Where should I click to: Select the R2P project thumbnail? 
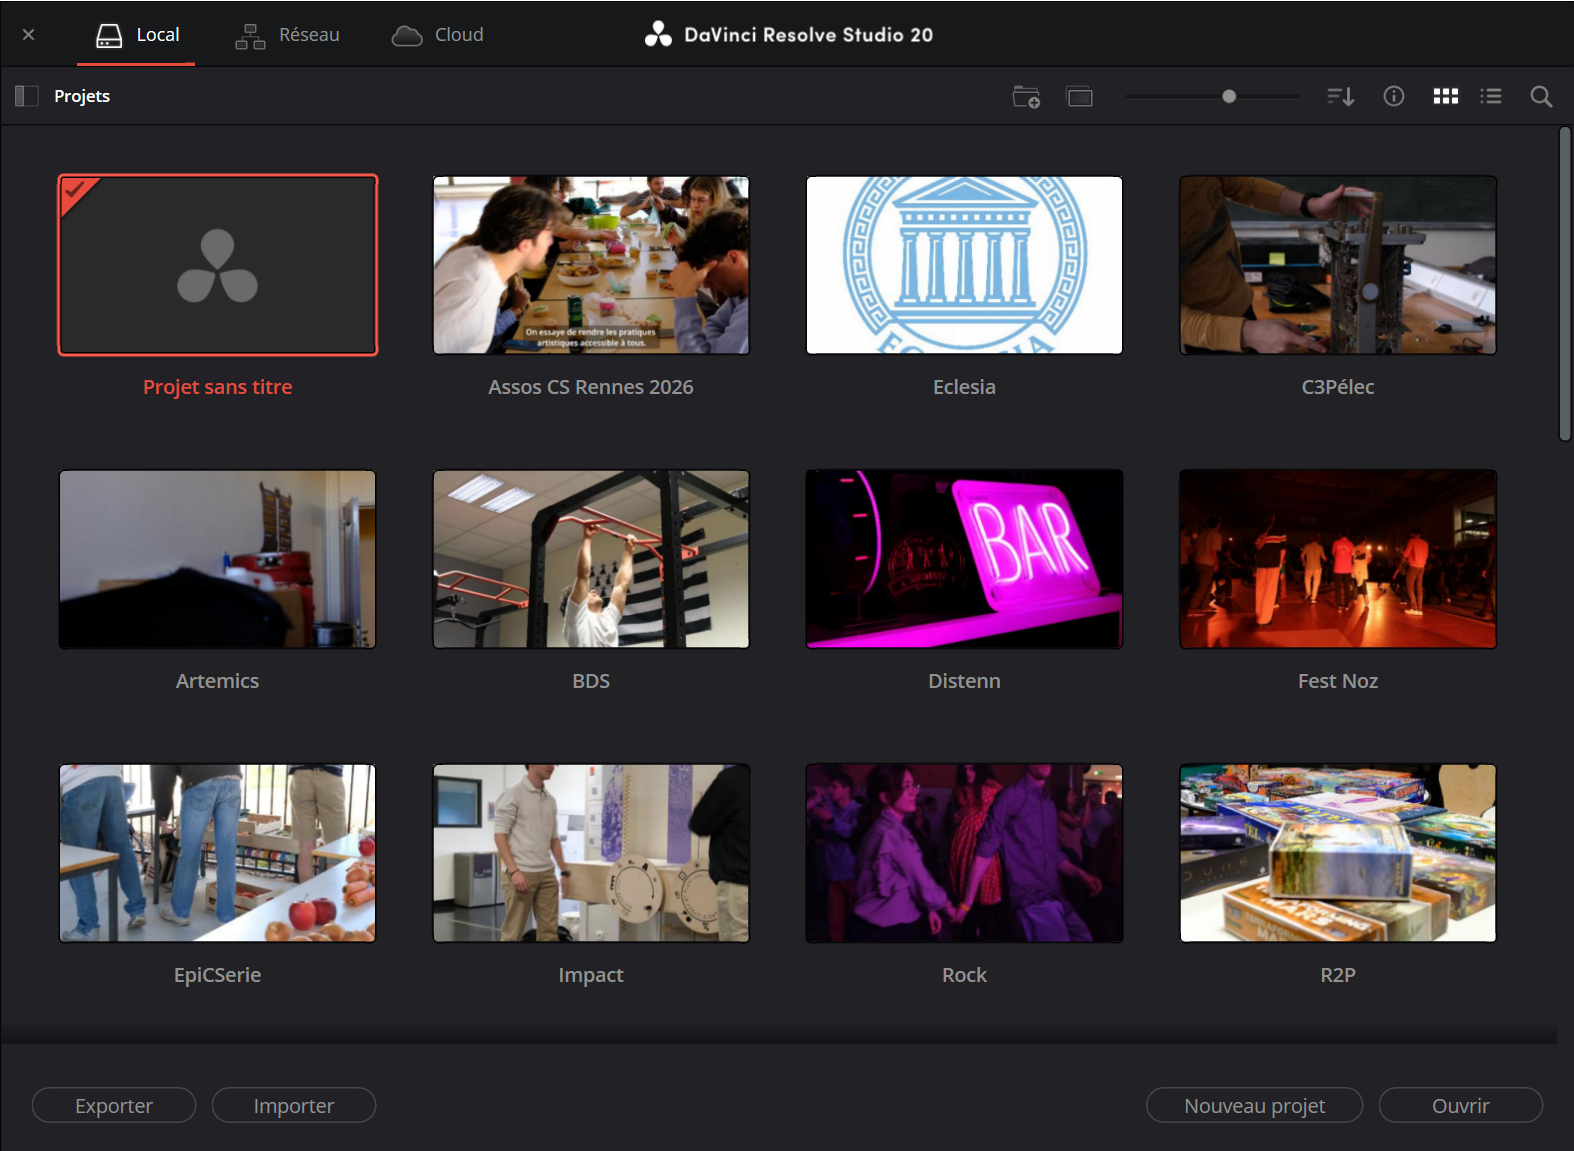[x=1338, y=853]
